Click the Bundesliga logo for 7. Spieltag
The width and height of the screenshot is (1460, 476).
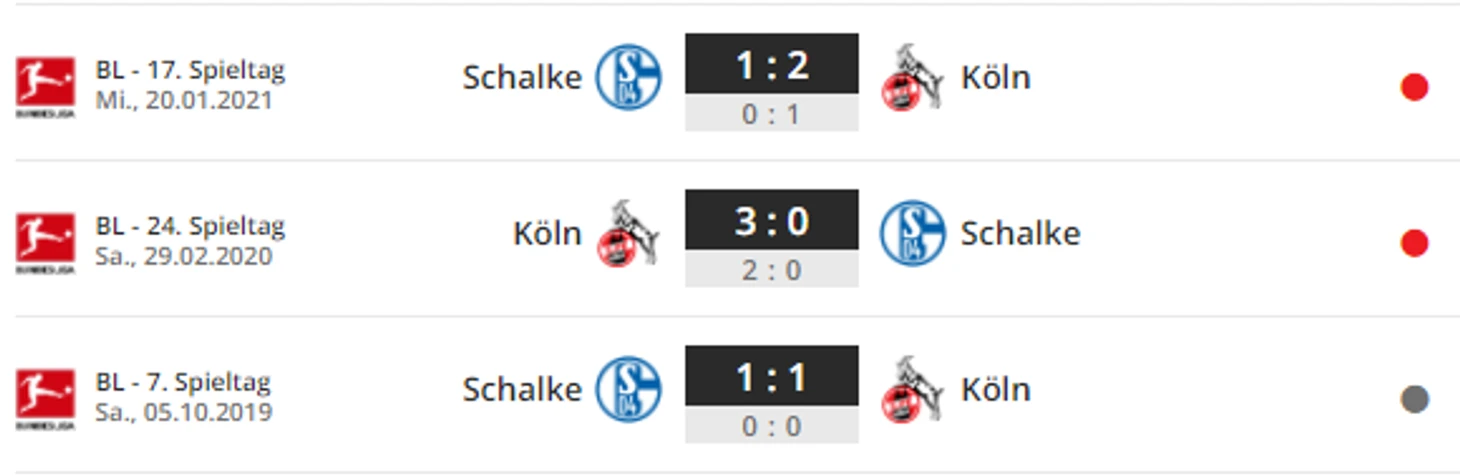(x=45, y=399)
